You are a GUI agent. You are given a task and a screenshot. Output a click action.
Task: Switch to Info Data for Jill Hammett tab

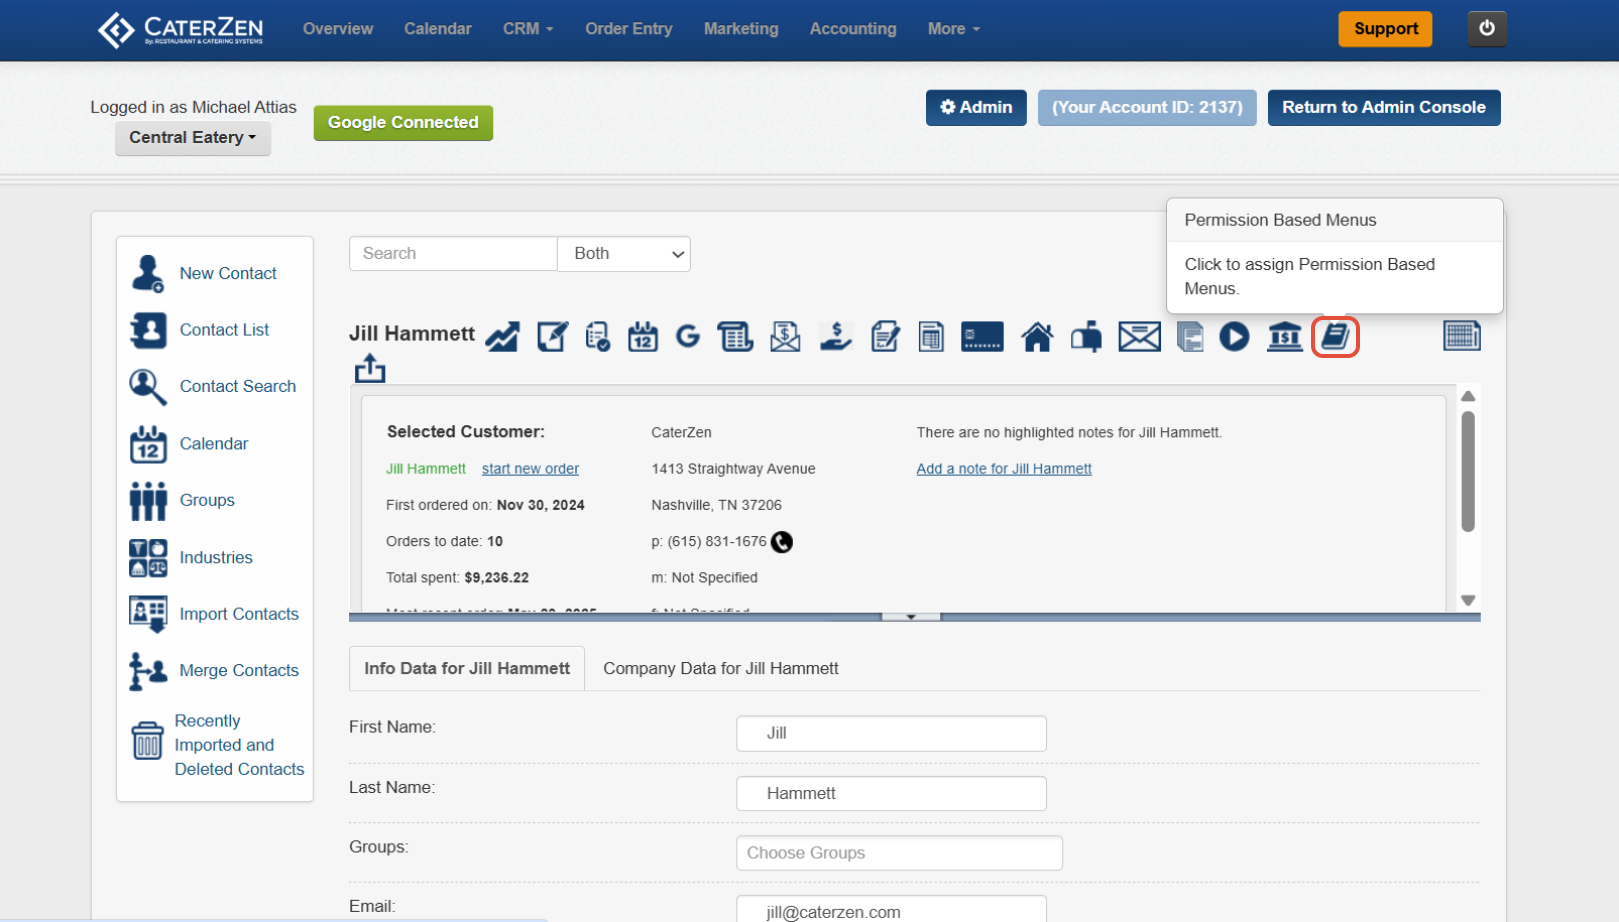467,668
